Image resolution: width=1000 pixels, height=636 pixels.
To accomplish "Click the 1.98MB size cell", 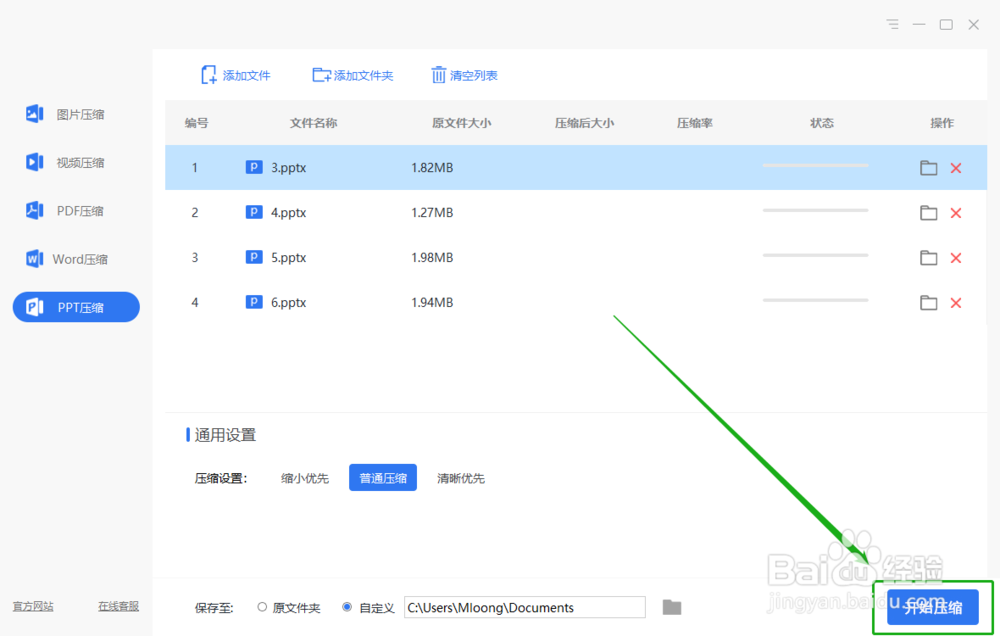I will click(x=432, y=258).
